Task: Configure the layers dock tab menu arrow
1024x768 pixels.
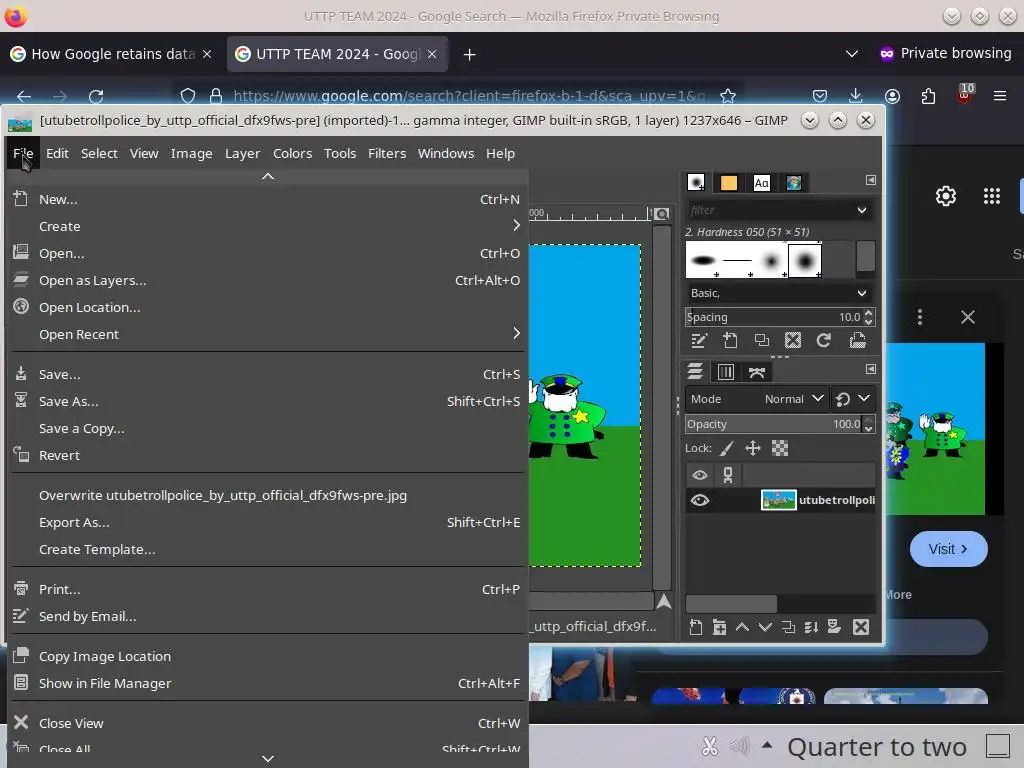Action: (x=871, y=370)
